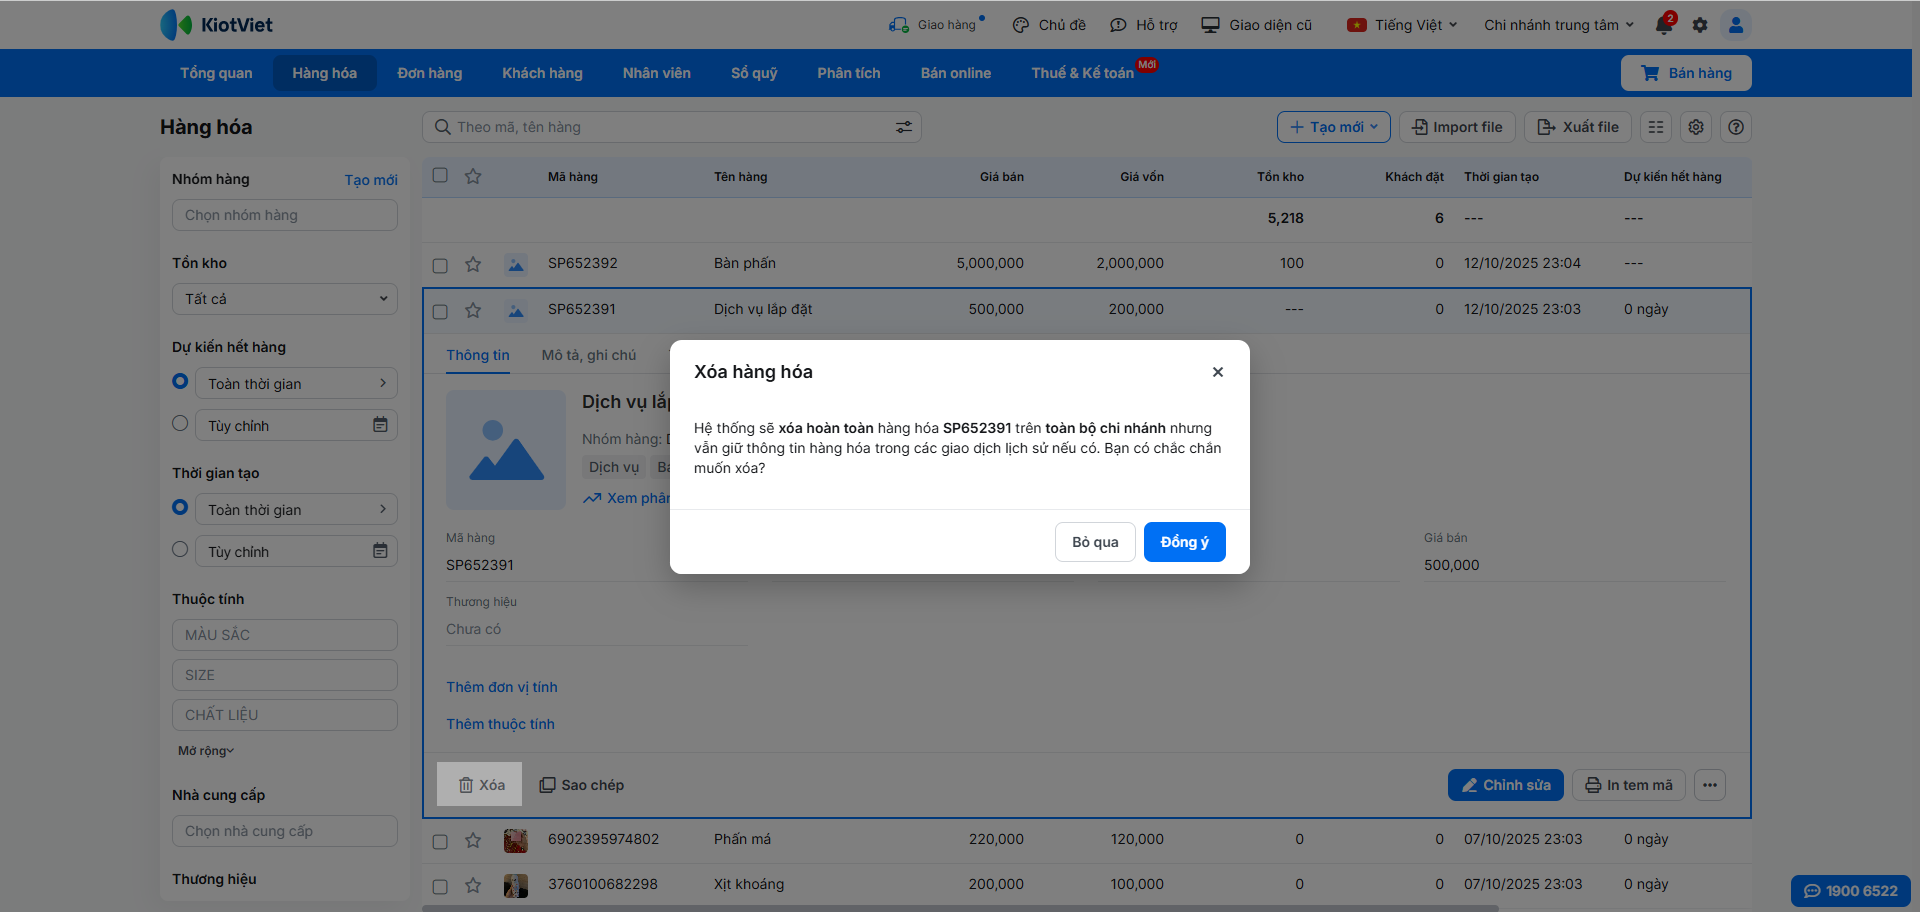The image size is (1920, 912).
Task: Open search filter options icon
Action: pos(903,127)
